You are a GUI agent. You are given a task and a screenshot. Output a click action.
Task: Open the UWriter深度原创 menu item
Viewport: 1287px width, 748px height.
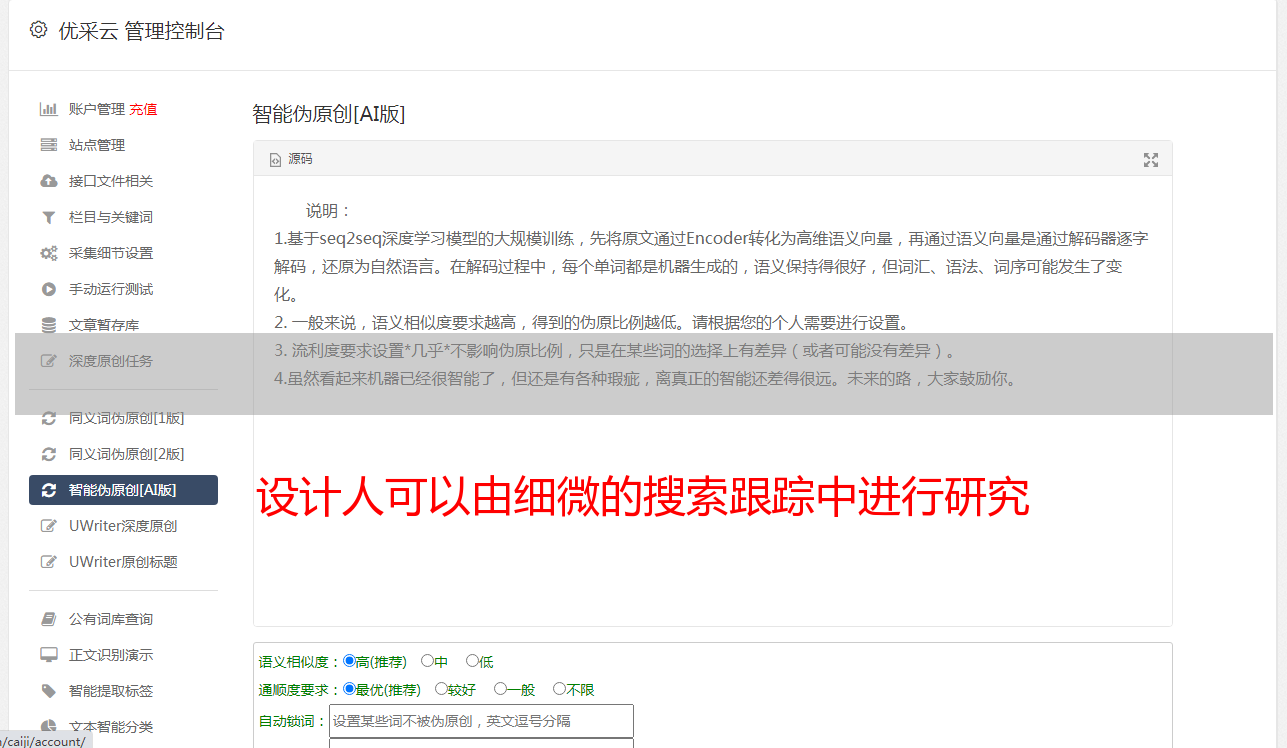coord(123,526)
